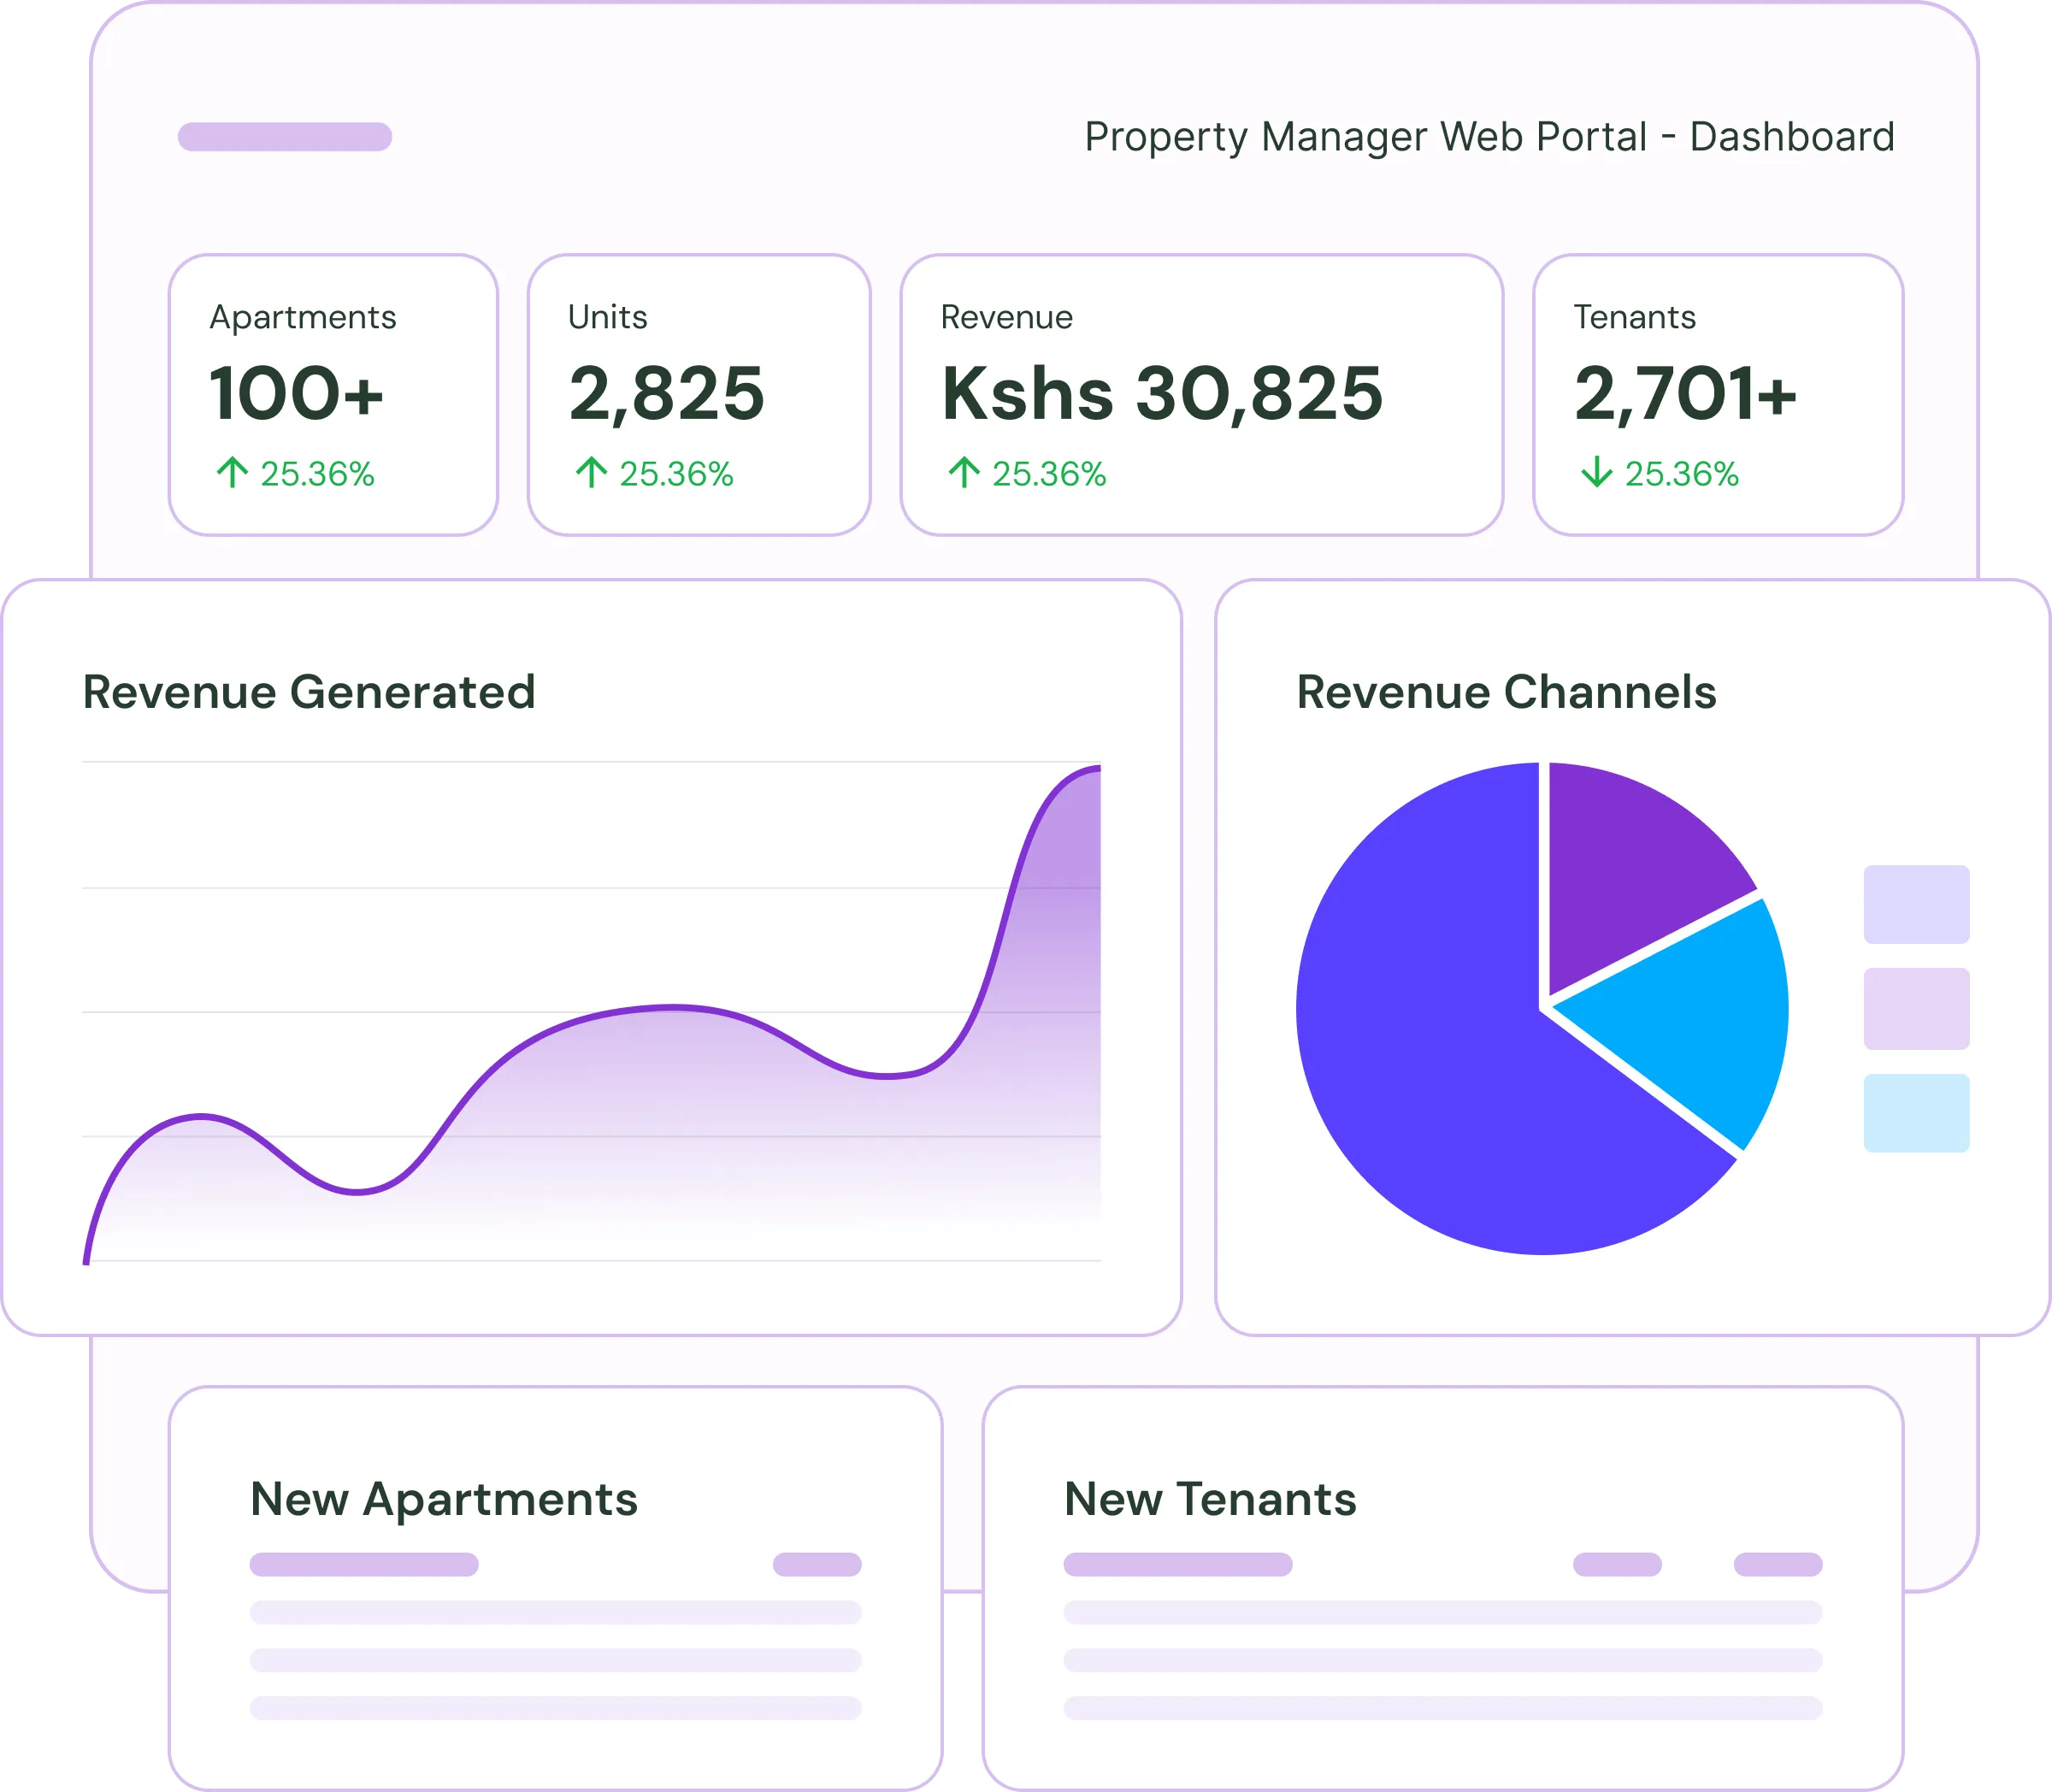Click the logo placeholder bar in header
The image size is (2052, 1792).
tap(285, 137)
